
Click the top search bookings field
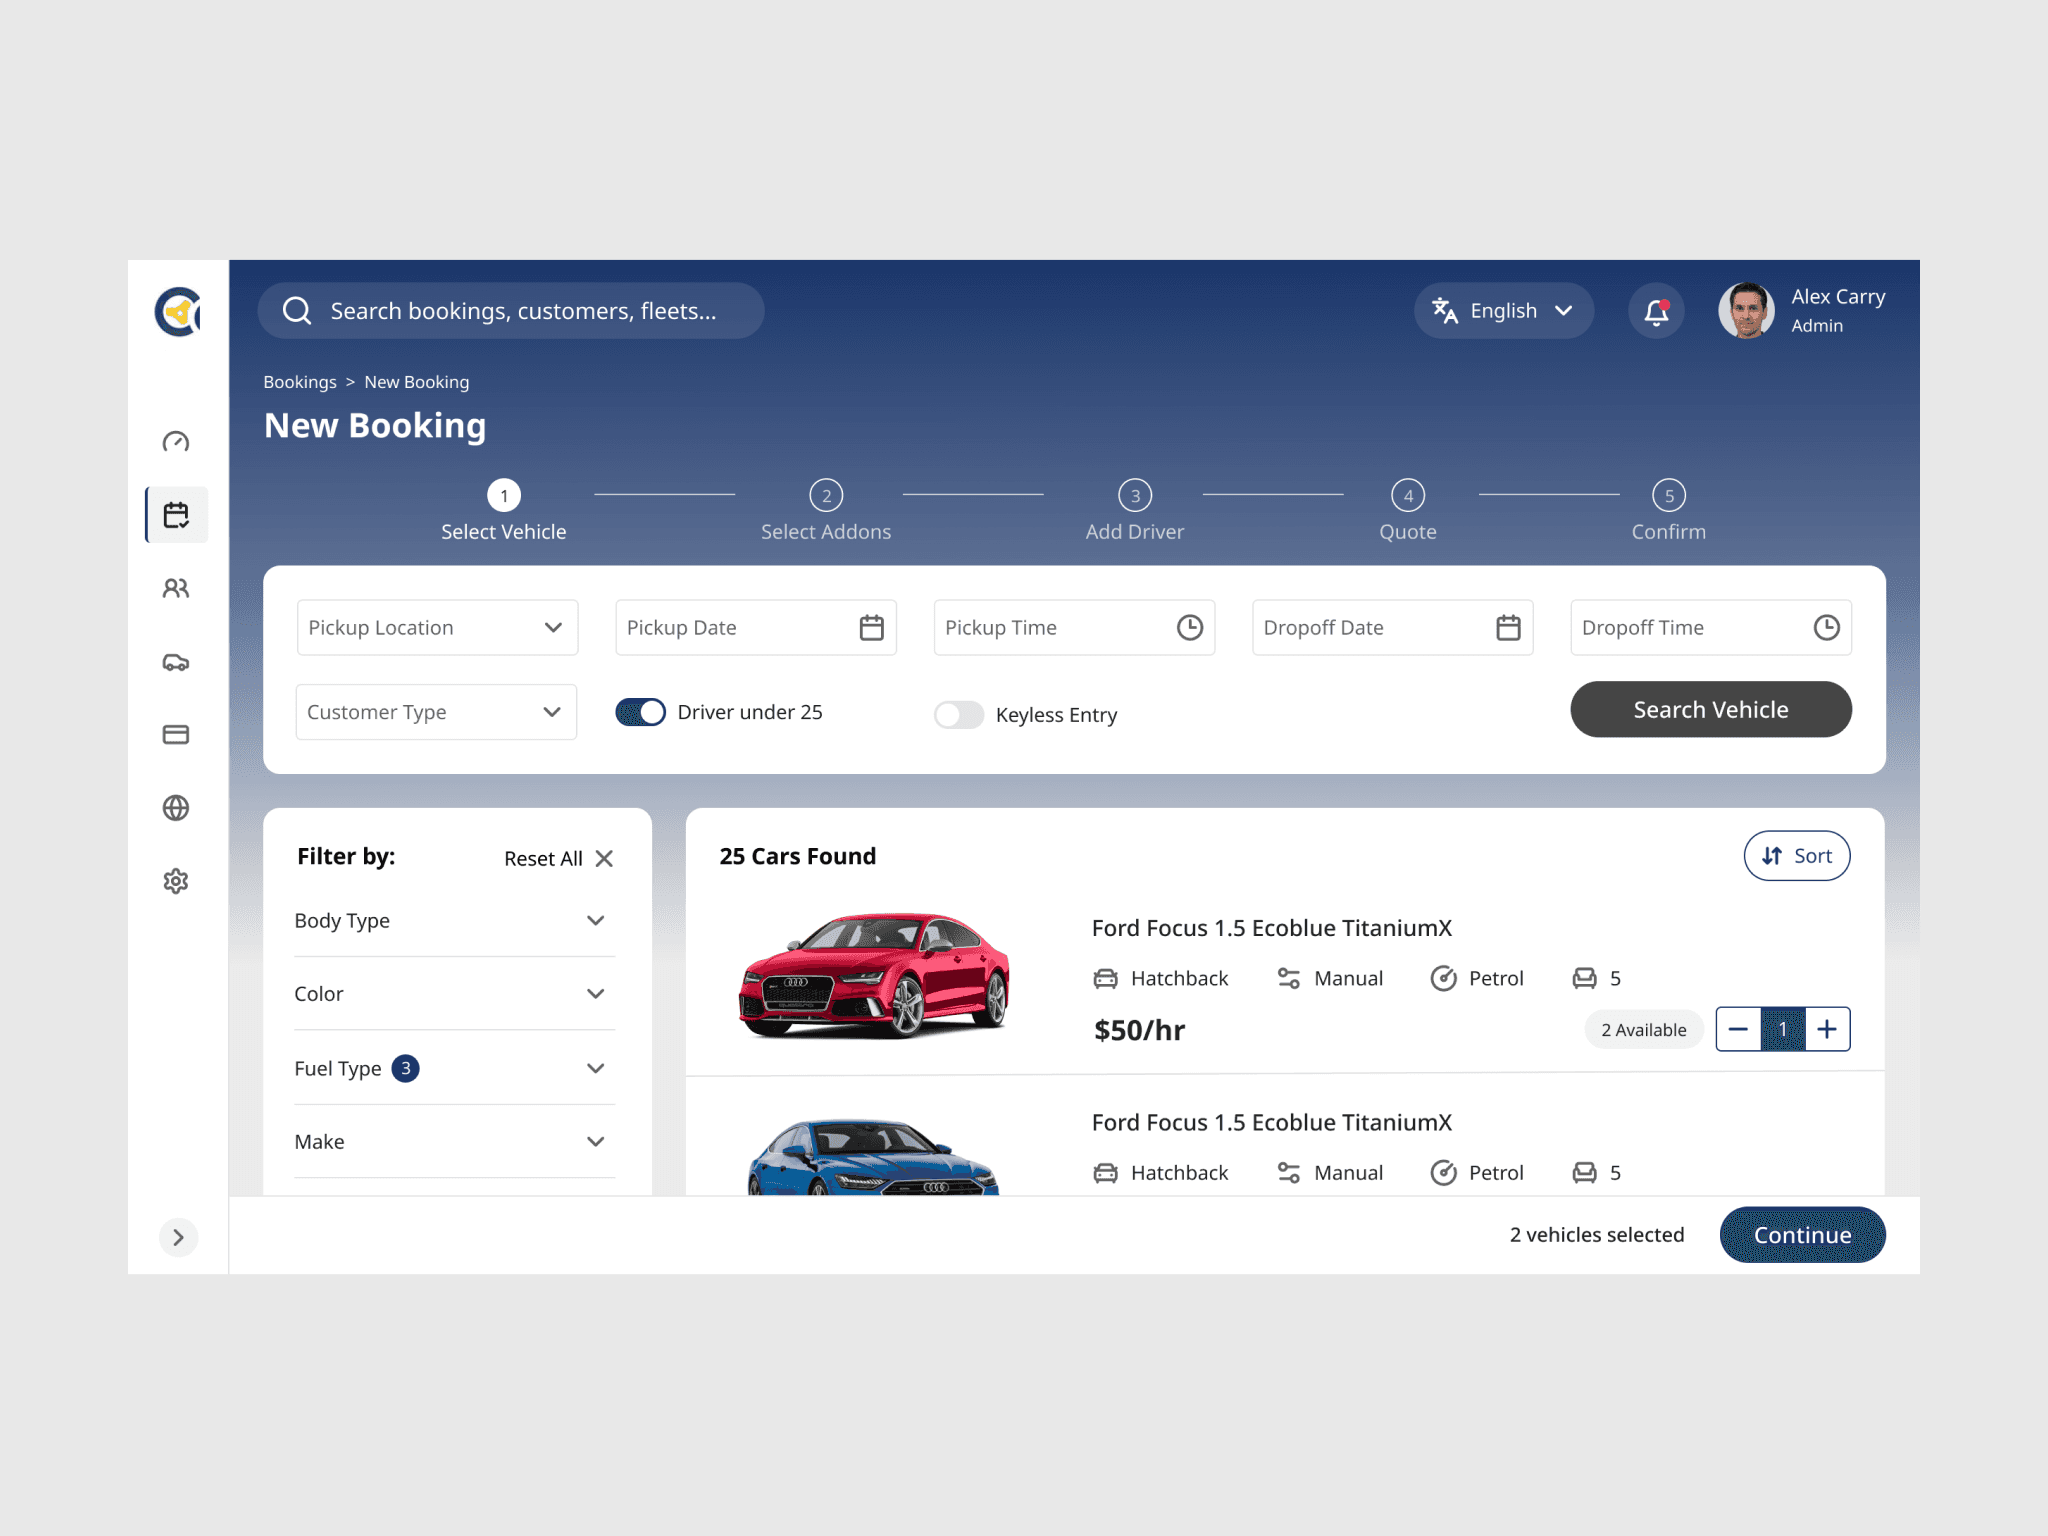pyautogui.click(x=511, y=311)
